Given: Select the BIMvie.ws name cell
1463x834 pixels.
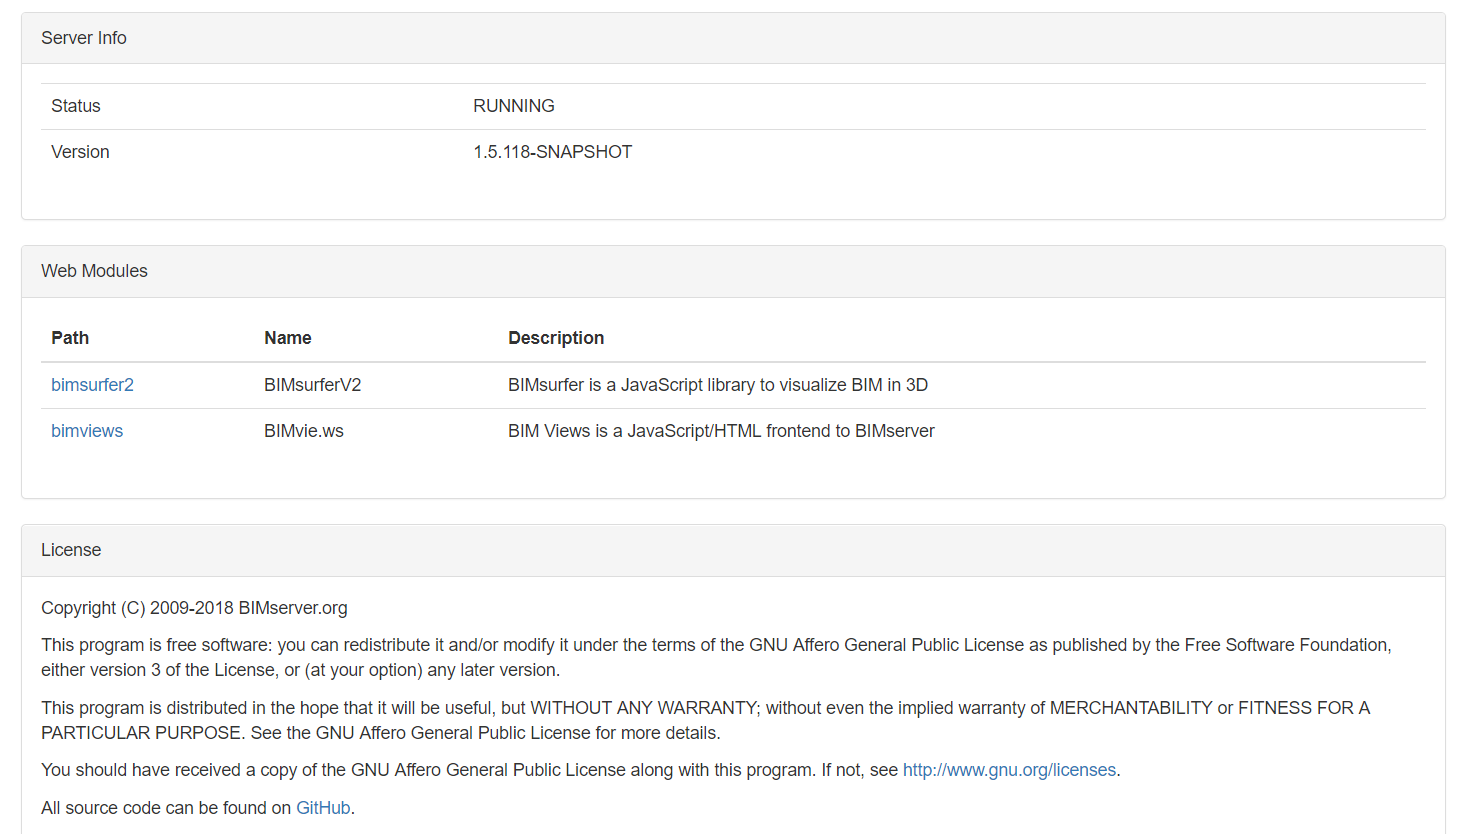Looking at the screenshot, I should 304,431.
